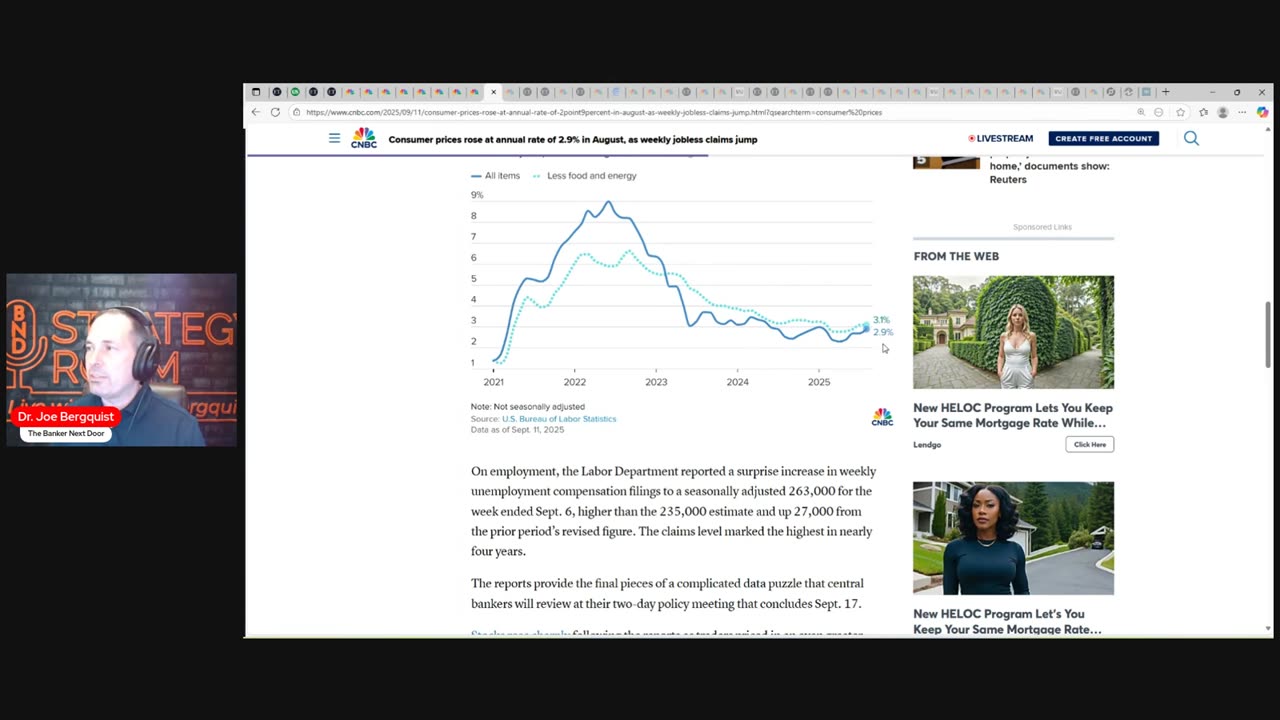The image size is (1280, 720).
Task: Click the 'Sponsored Links' label
Action: coord(1042,227)
